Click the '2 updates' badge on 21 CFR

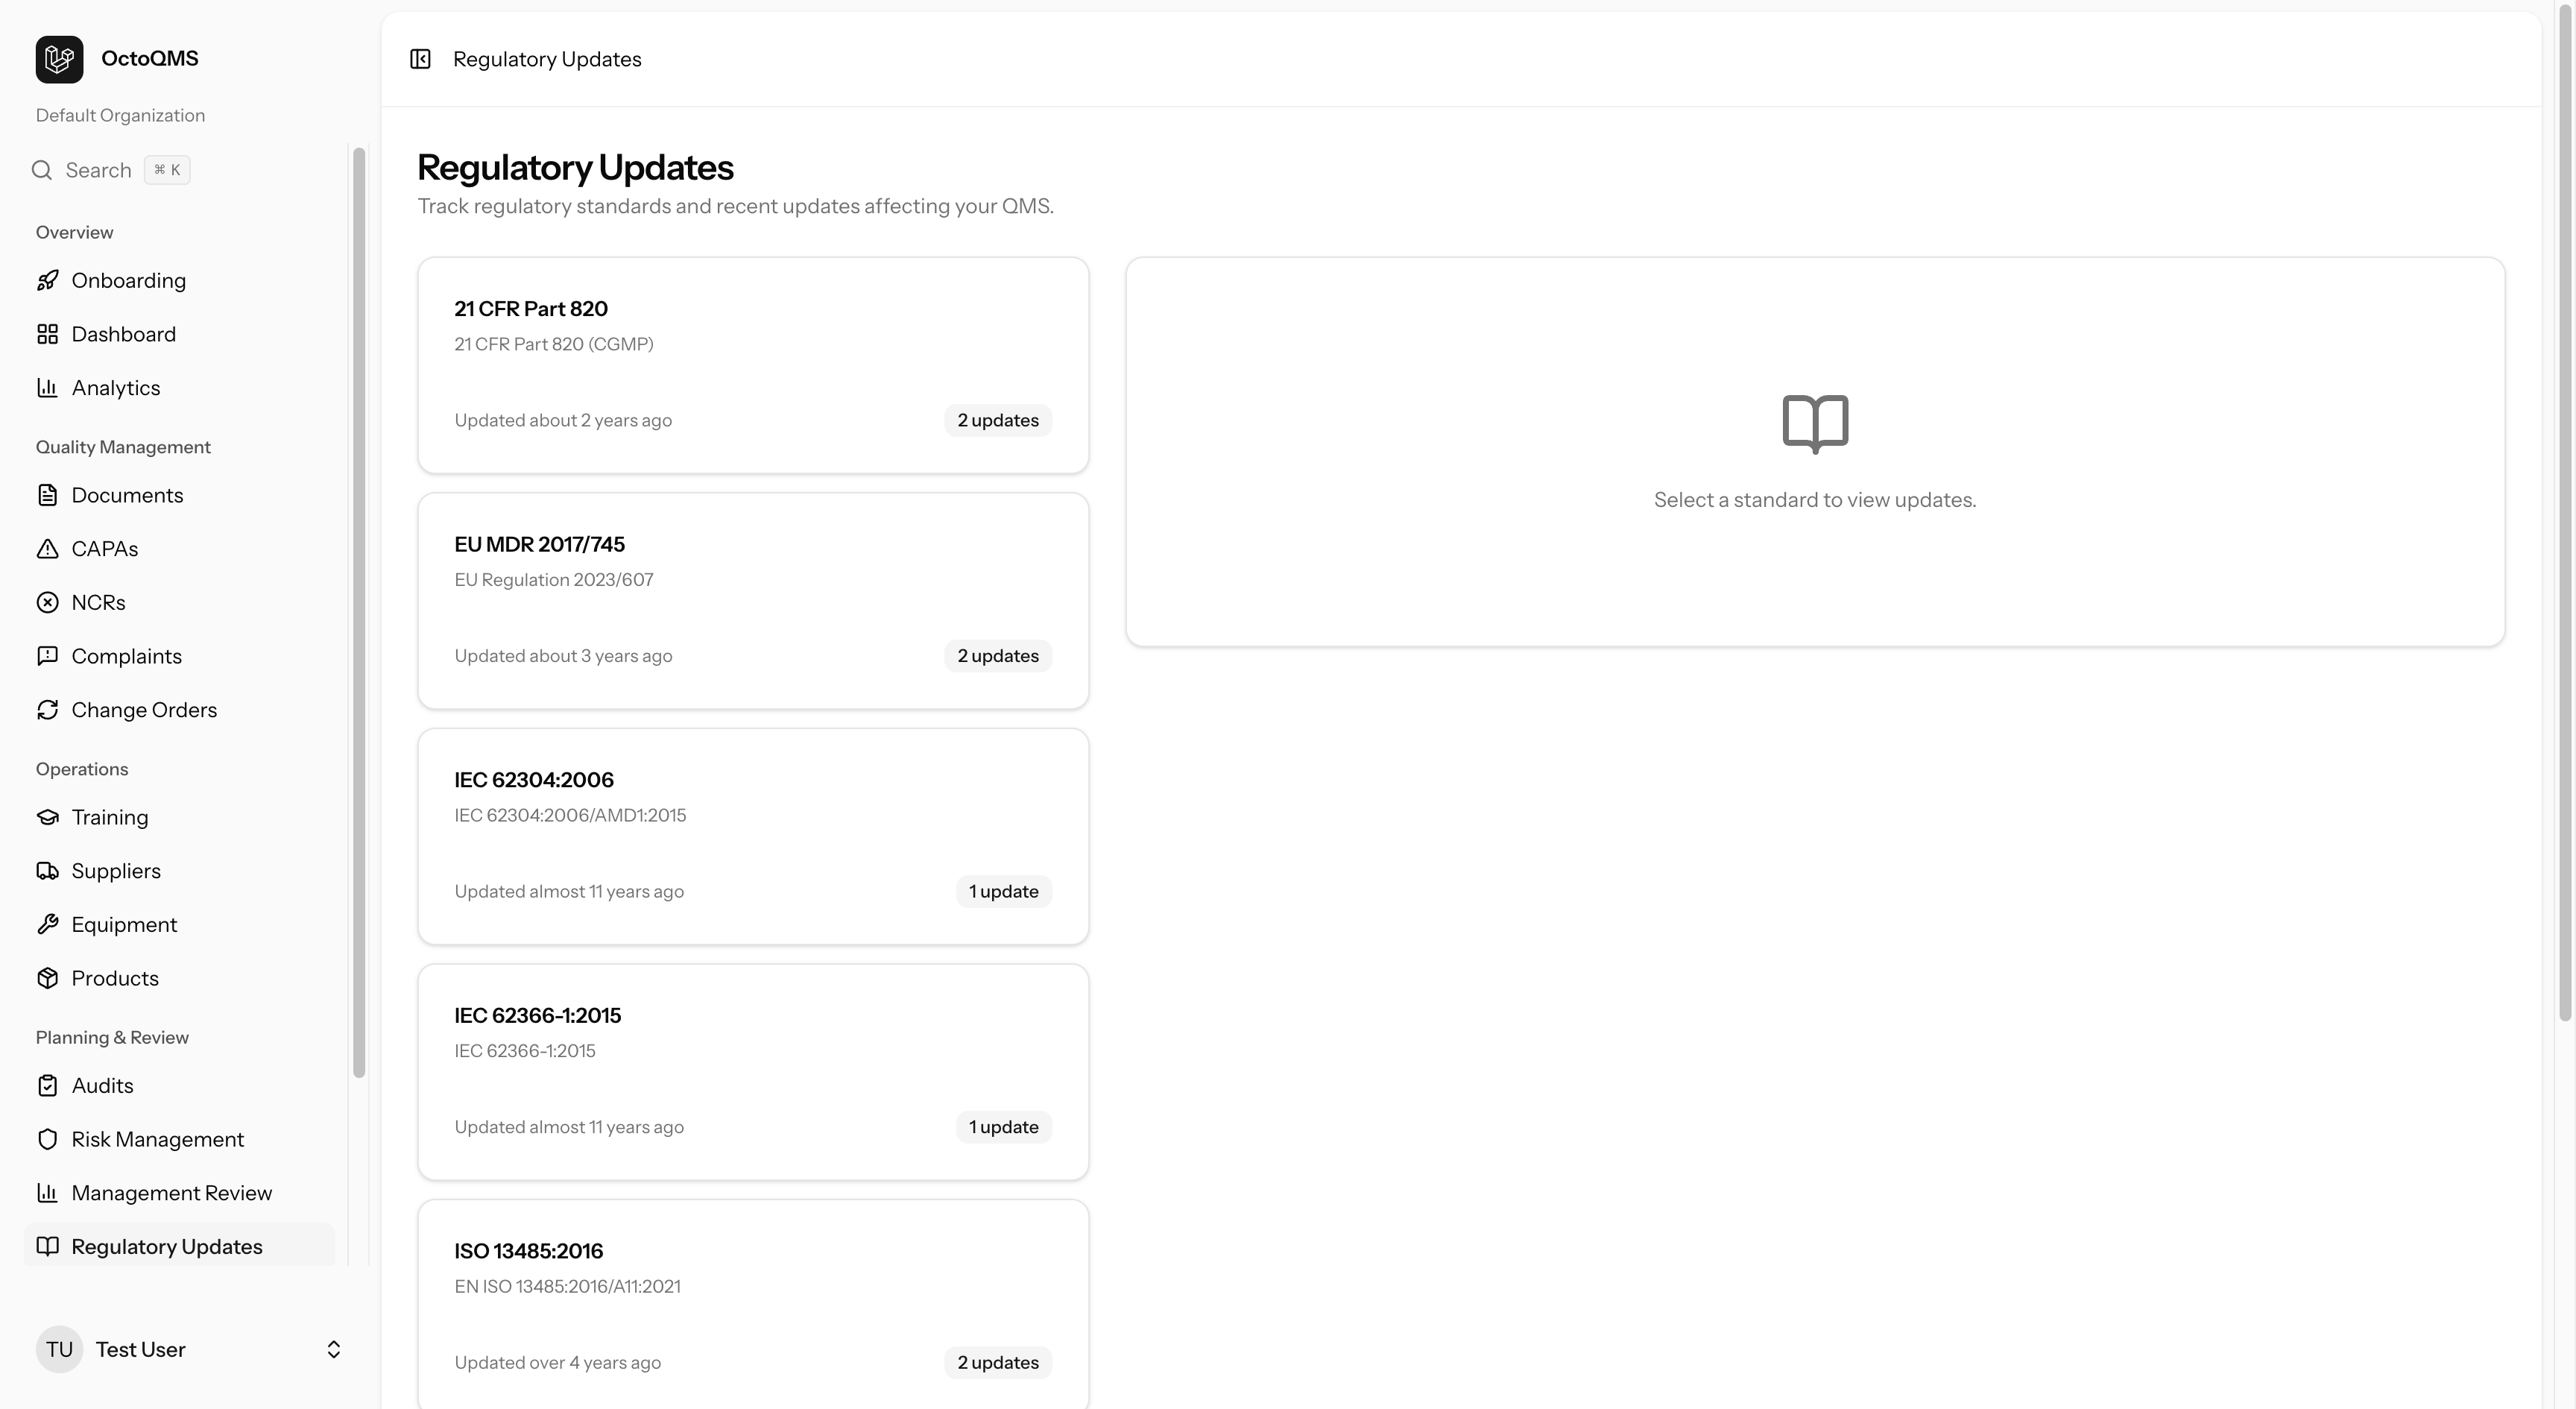point(998,420)
